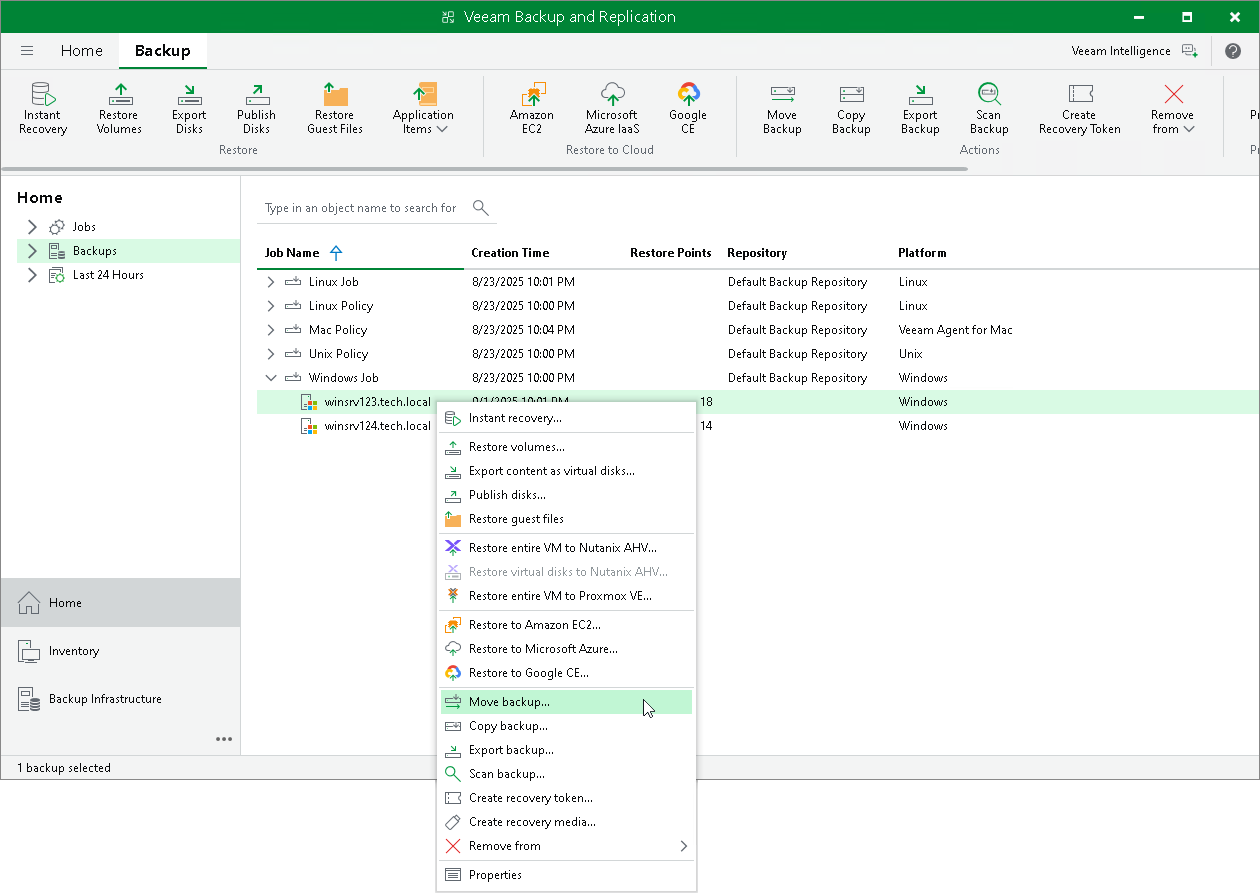Collapse the Windows Job row
1260x896 pixels.
[270, 378]
